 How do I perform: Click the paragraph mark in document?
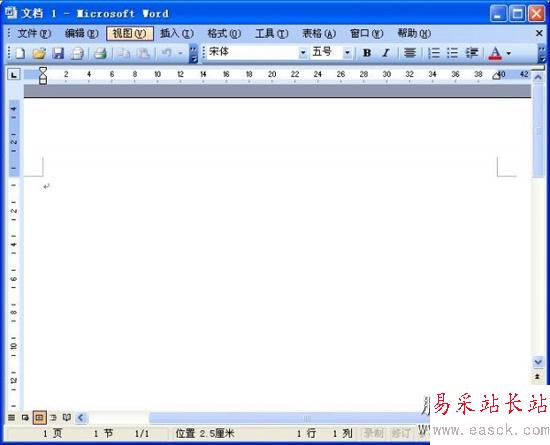tap(46, 187)
